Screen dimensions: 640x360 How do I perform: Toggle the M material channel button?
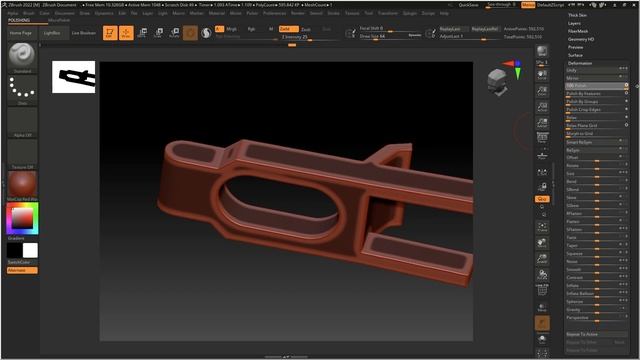(271, 29)
